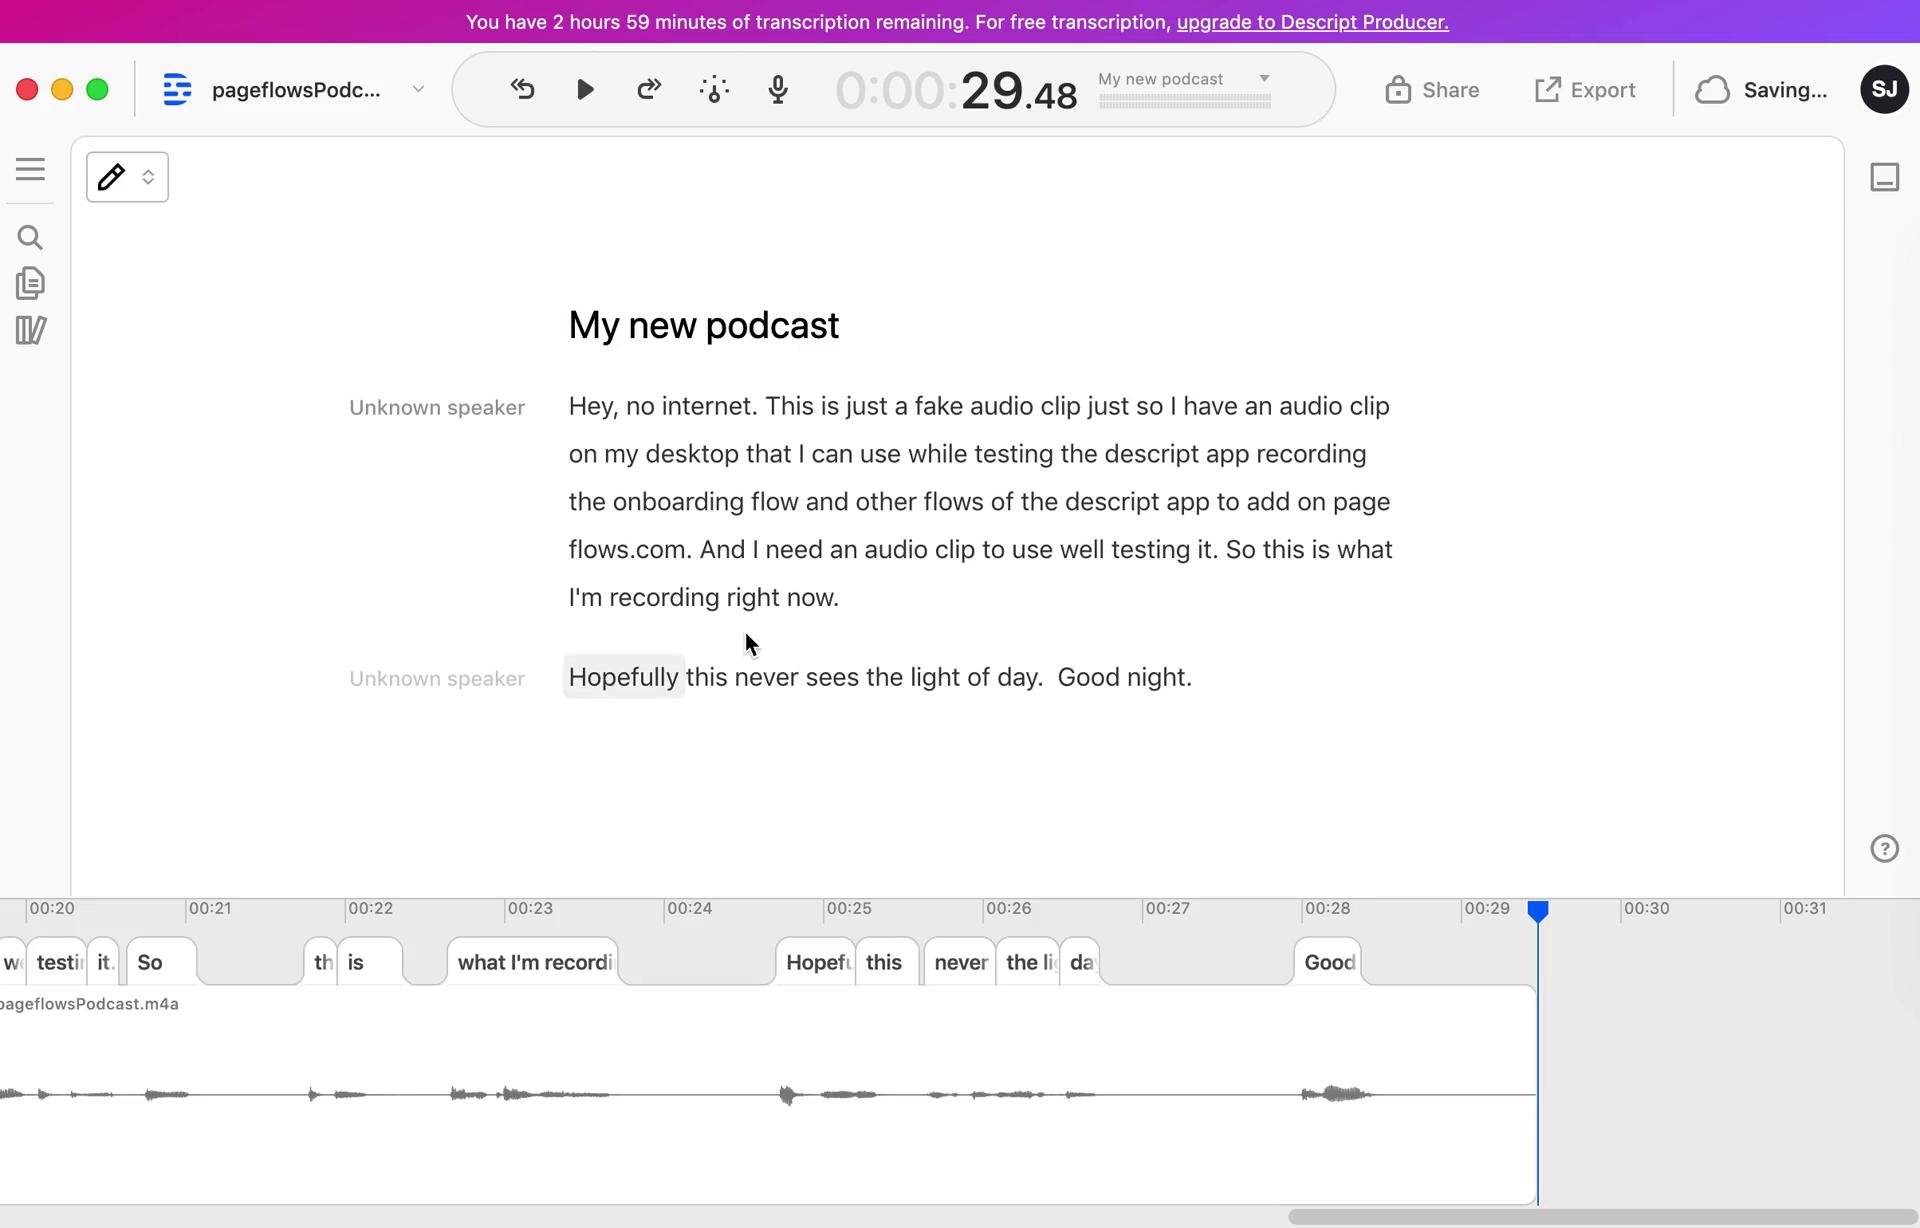This screenshot has height=1228, width=1920.
Task: Select the Hopefu word clip in timeline
Action: 816,962
